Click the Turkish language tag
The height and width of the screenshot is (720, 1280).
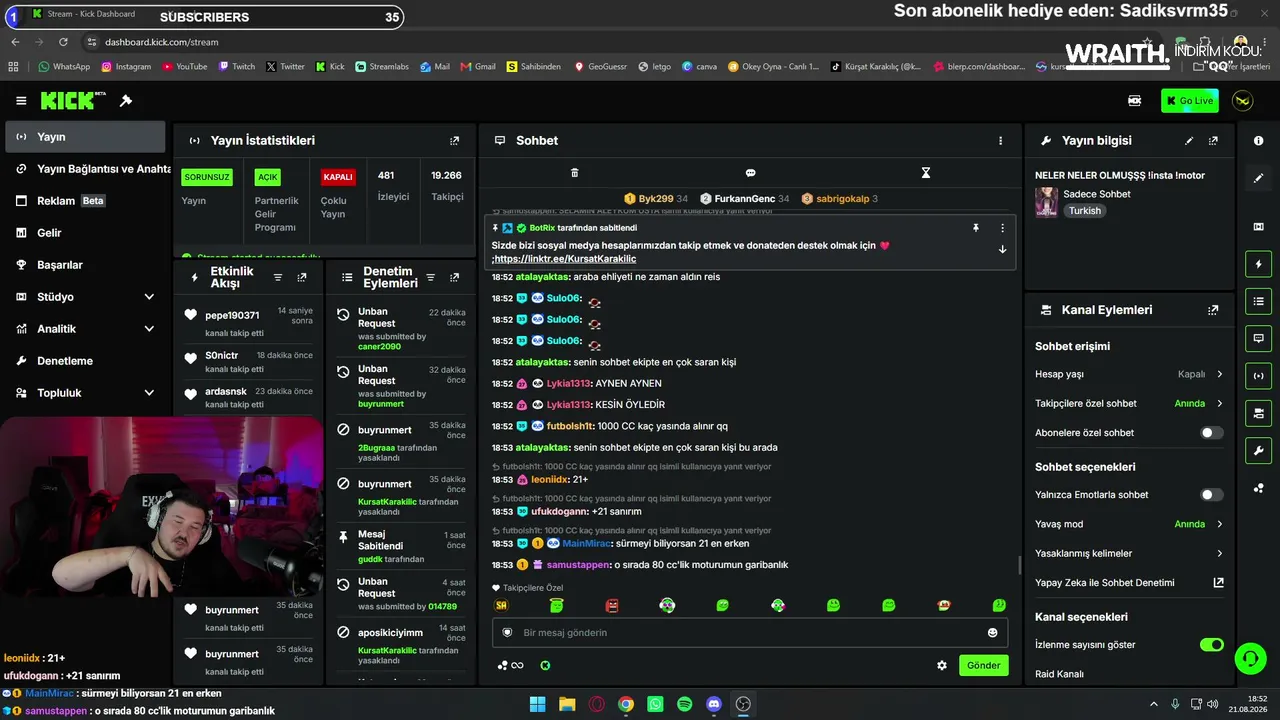pyautogui.click(x=1084, y=211)
